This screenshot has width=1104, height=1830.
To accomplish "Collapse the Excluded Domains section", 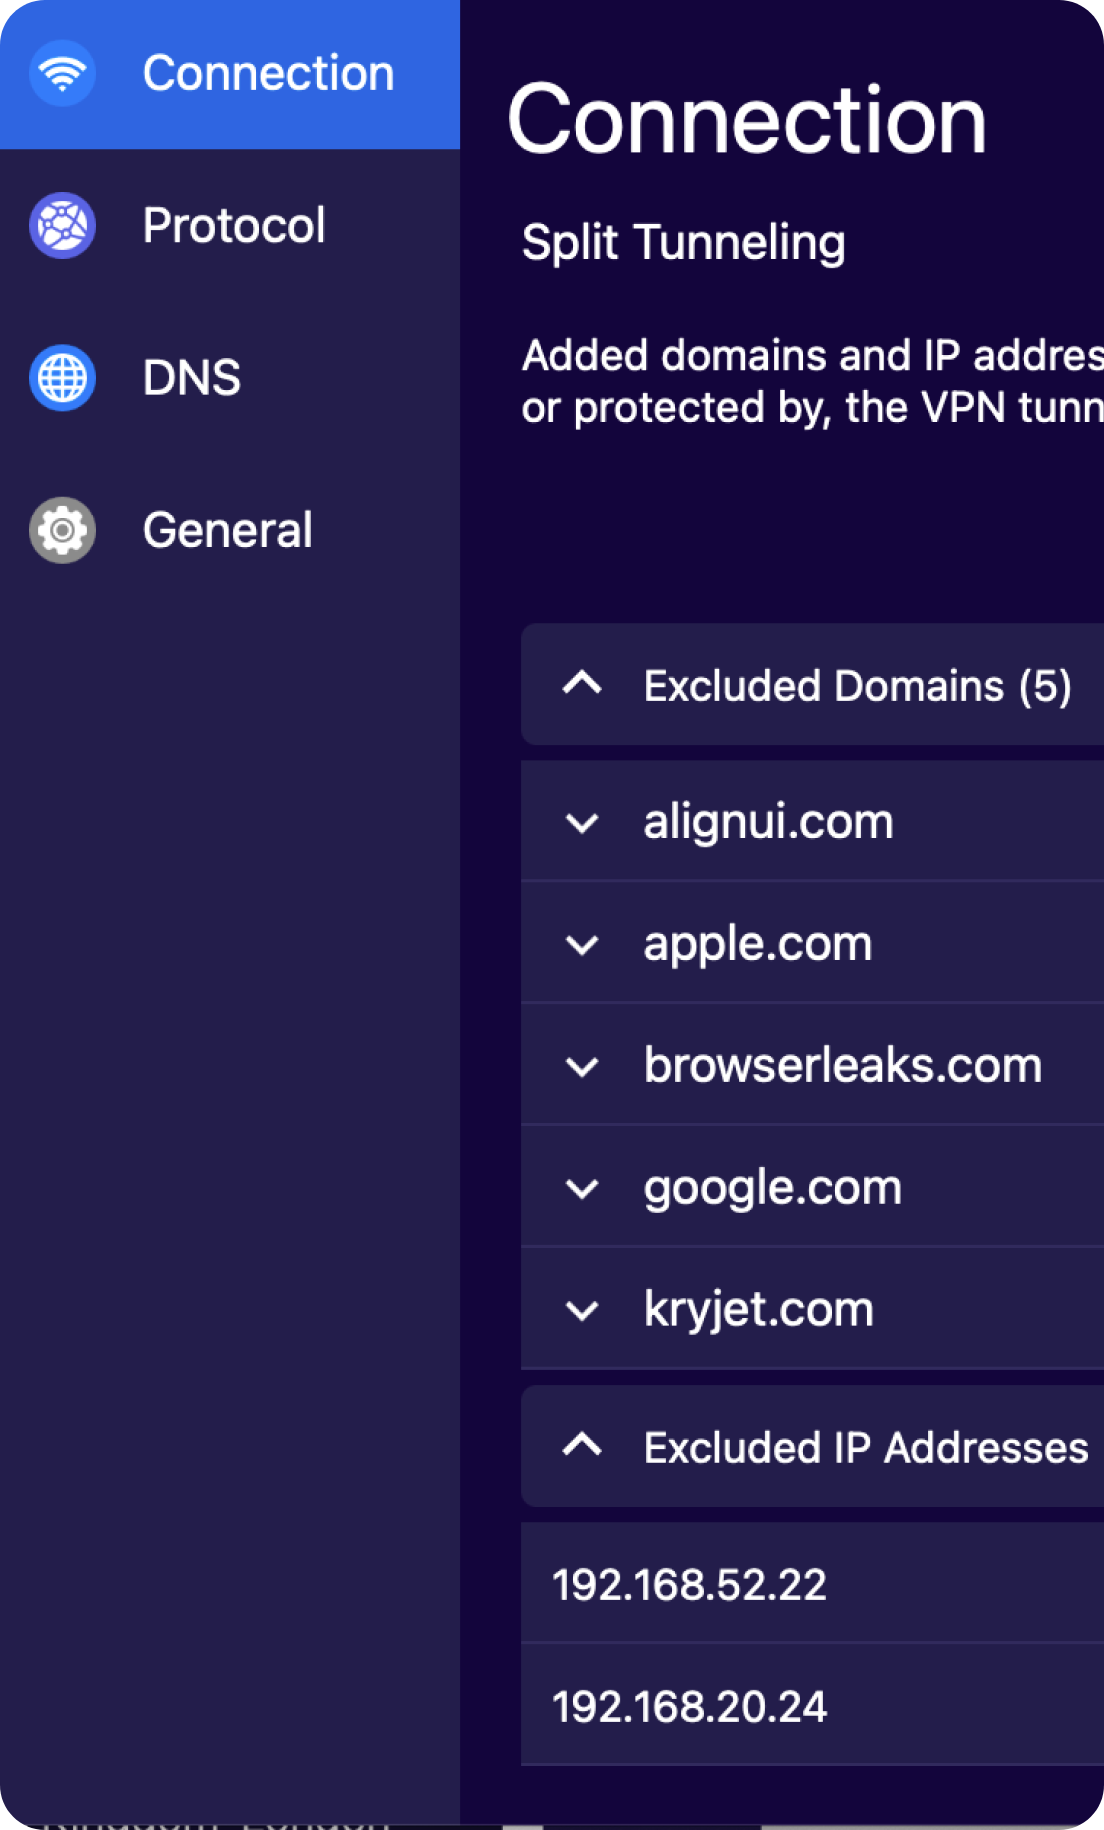I will [583, 685].
